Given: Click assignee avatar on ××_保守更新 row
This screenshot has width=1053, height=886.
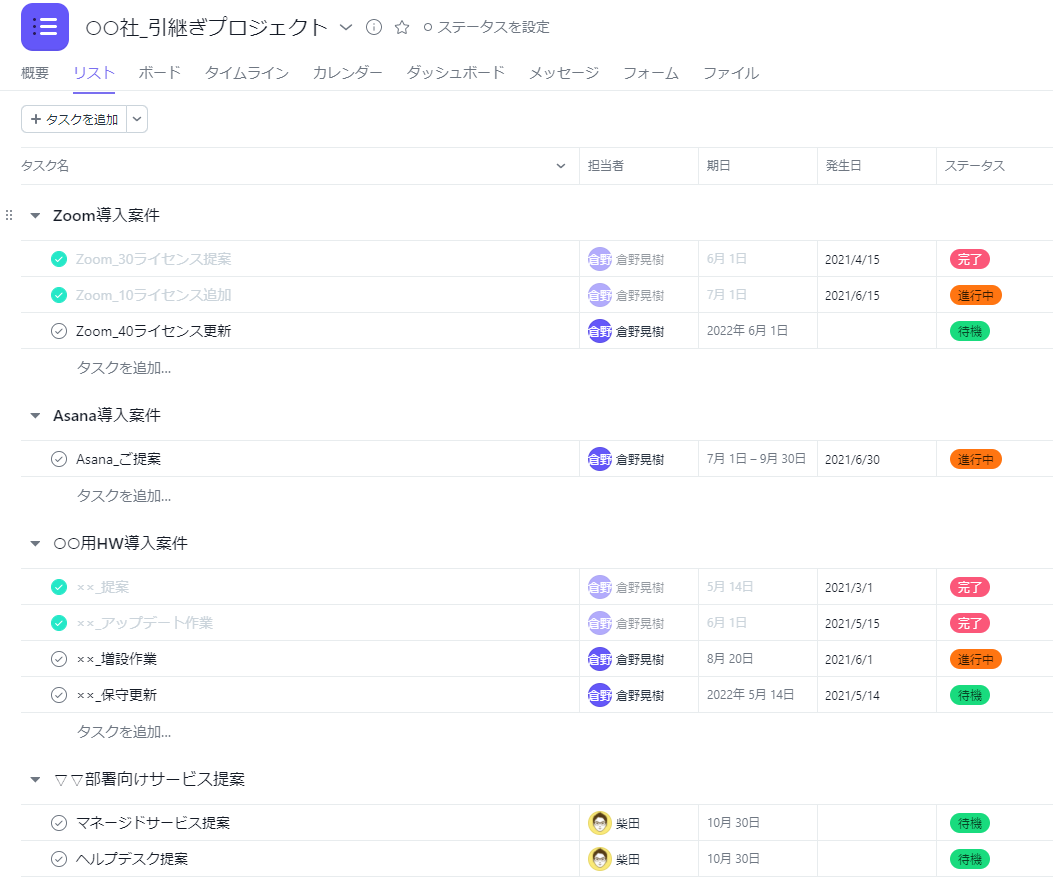Looking at the screenshot, I should click(600, 695).
